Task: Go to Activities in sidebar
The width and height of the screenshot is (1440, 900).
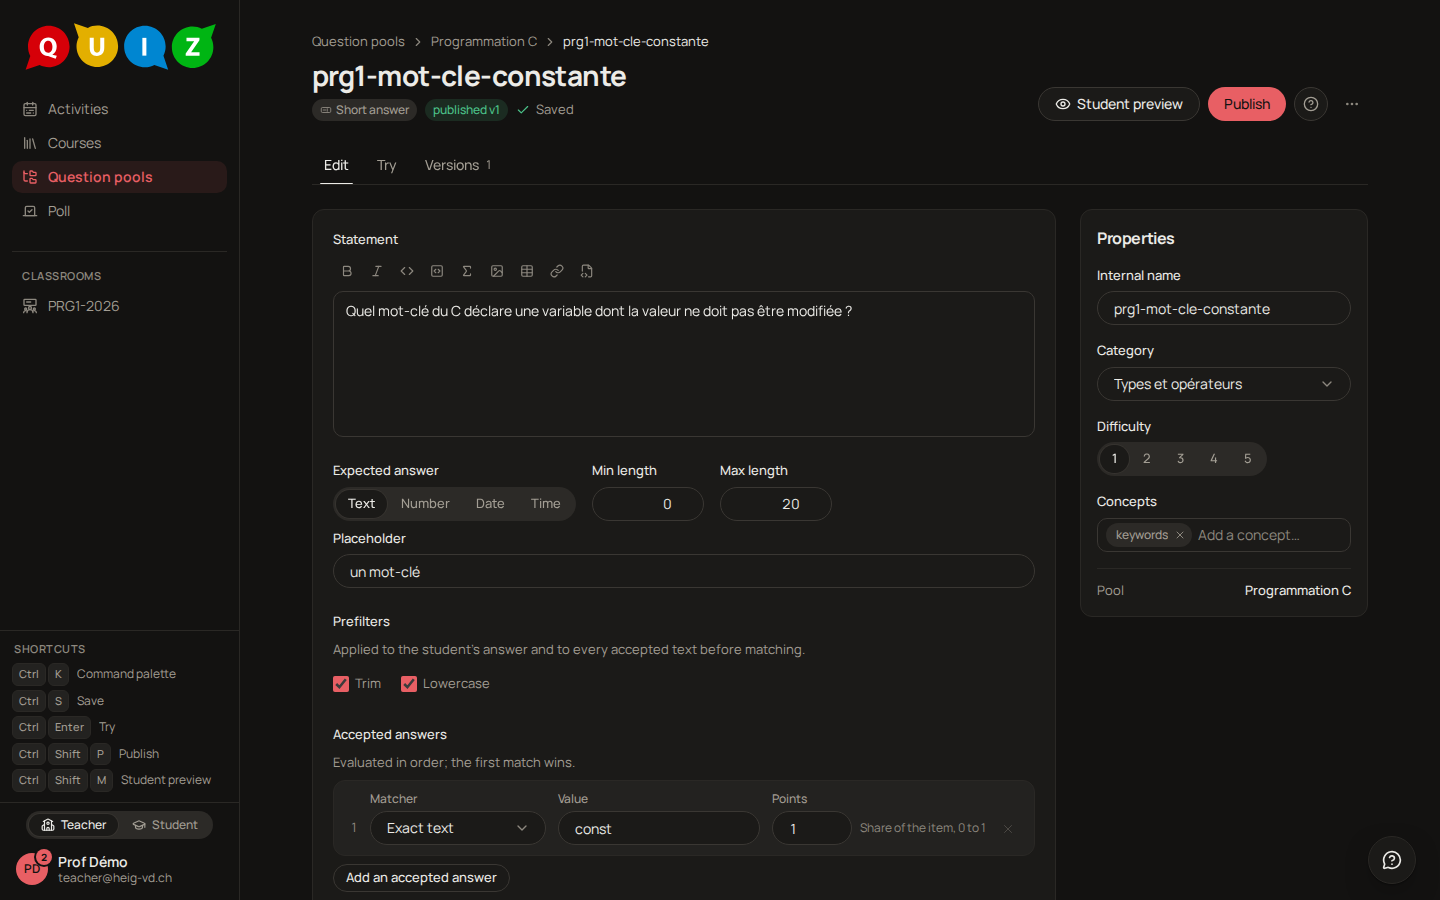Action: [119, 109]
